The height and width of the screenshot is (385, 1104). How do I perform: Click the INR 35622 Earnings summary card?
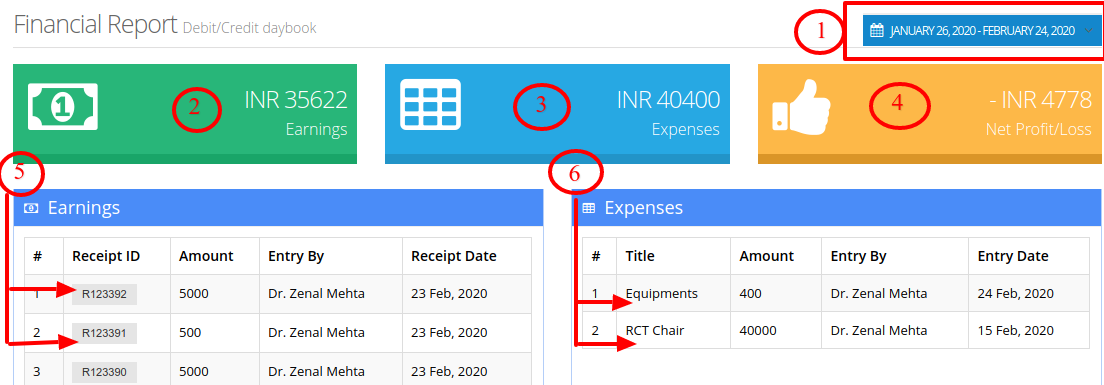[x=185, y=114]
